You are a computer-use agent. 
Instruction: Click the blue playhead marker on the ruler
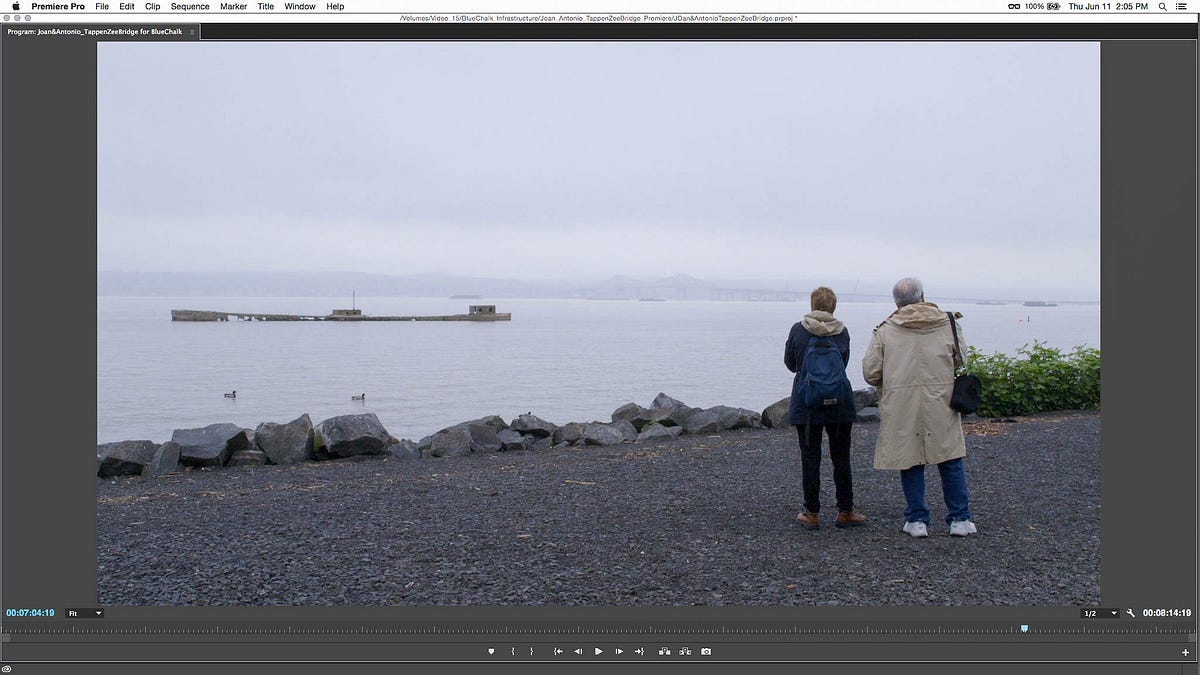click(x=1024, y=628)
